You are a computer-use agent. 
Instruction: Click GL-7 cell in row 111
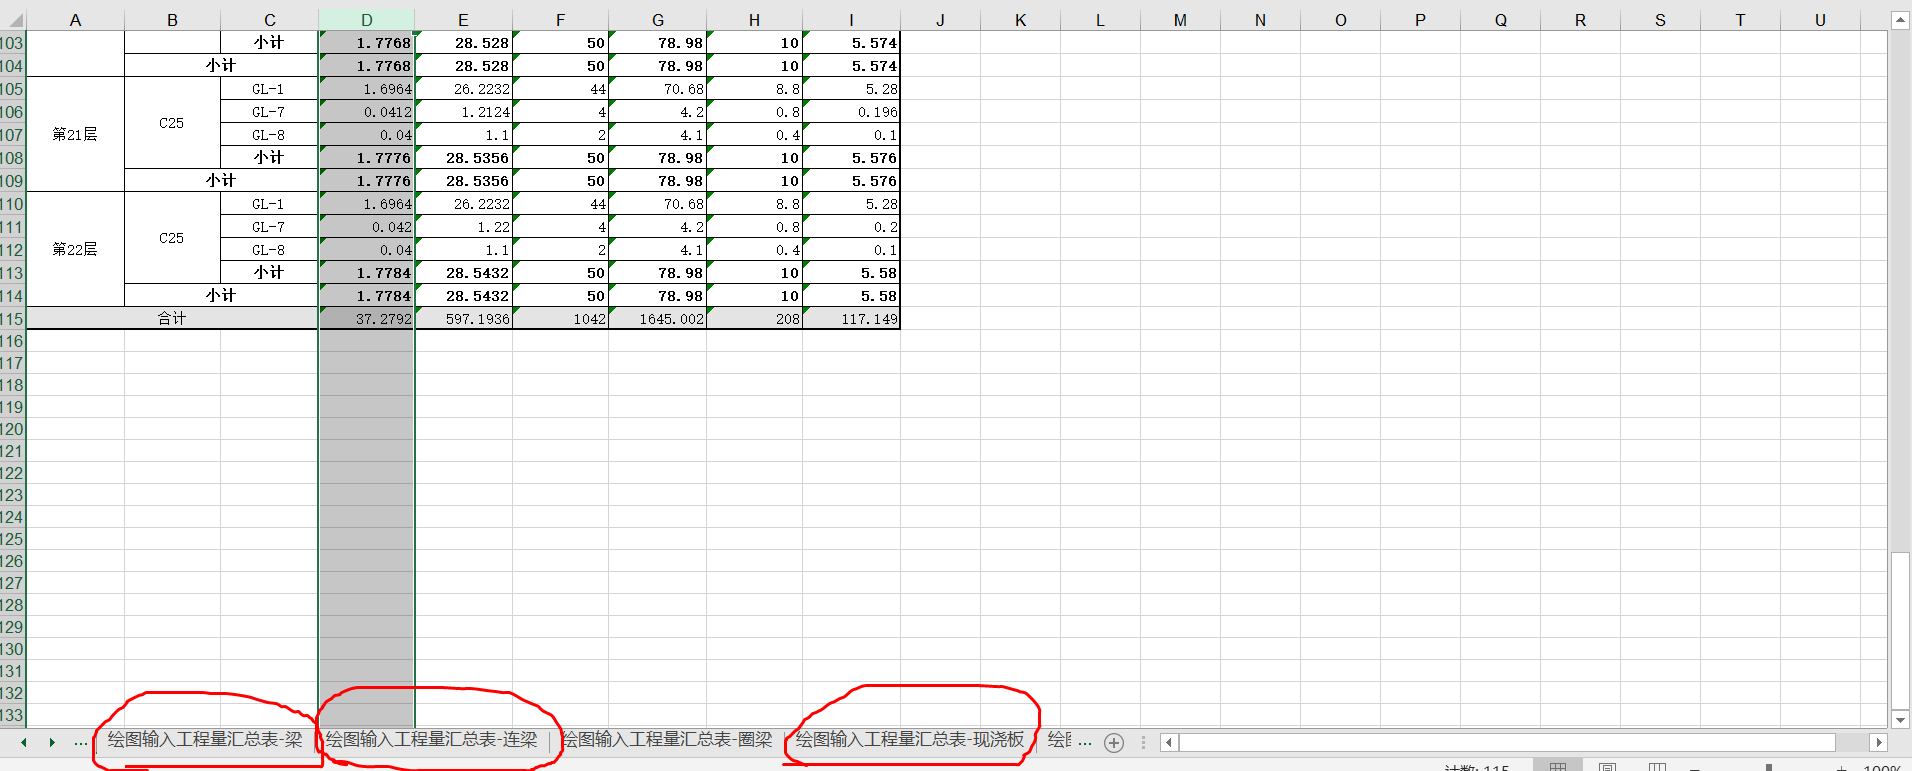click(269, 227)
